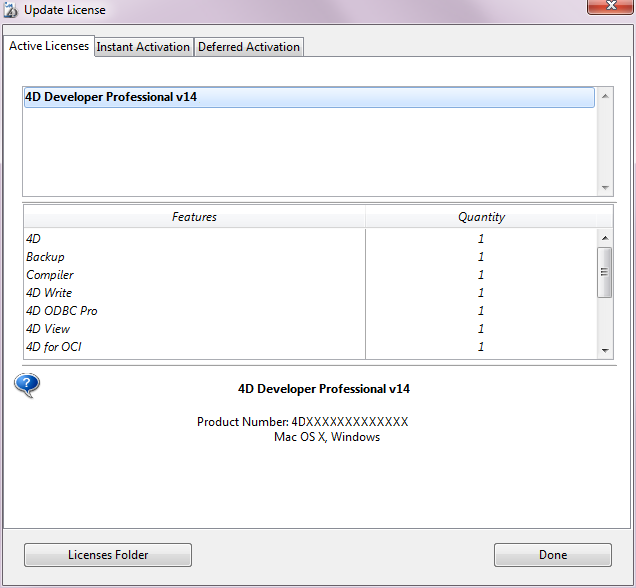Switch to the Instant Activation tab
Screen dimensions: 636x588
[x=143, y=47]
